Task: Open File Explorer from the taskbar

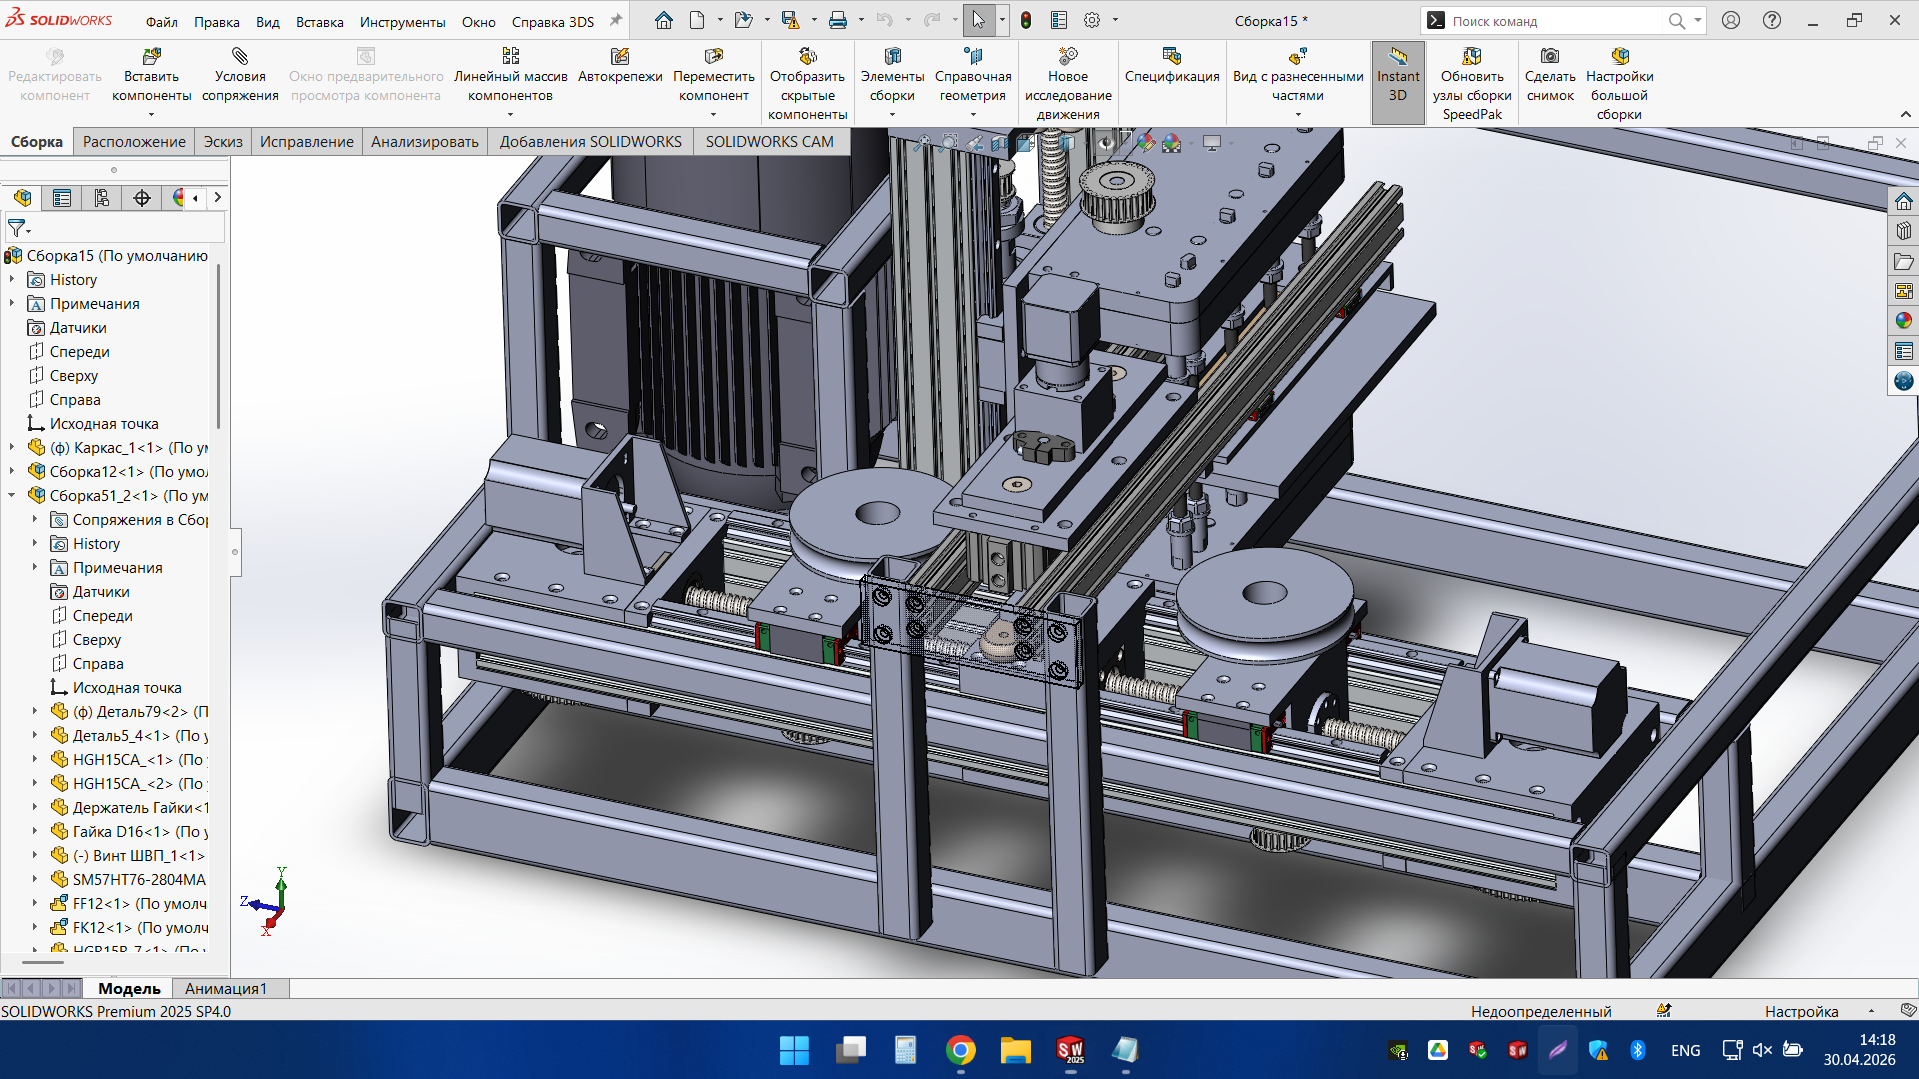Action: 1015,1050
